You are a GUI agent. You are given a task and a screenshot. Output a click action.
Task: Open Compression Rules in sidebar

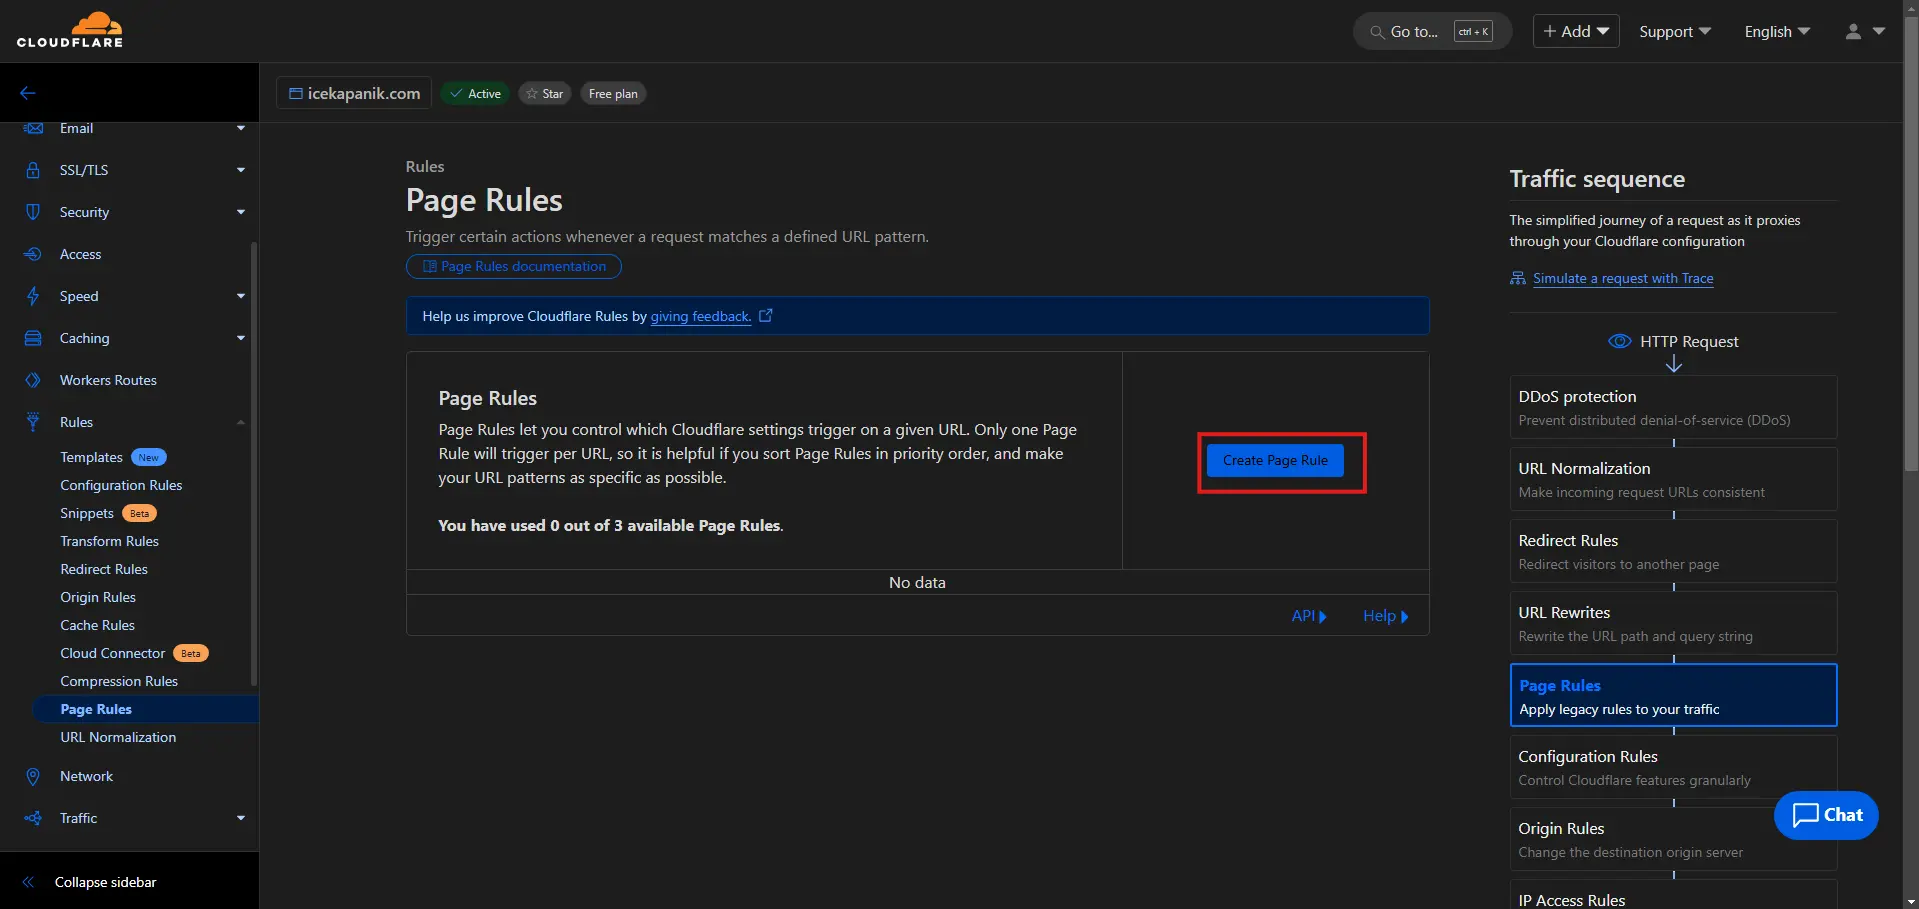(x=119, y=681)
